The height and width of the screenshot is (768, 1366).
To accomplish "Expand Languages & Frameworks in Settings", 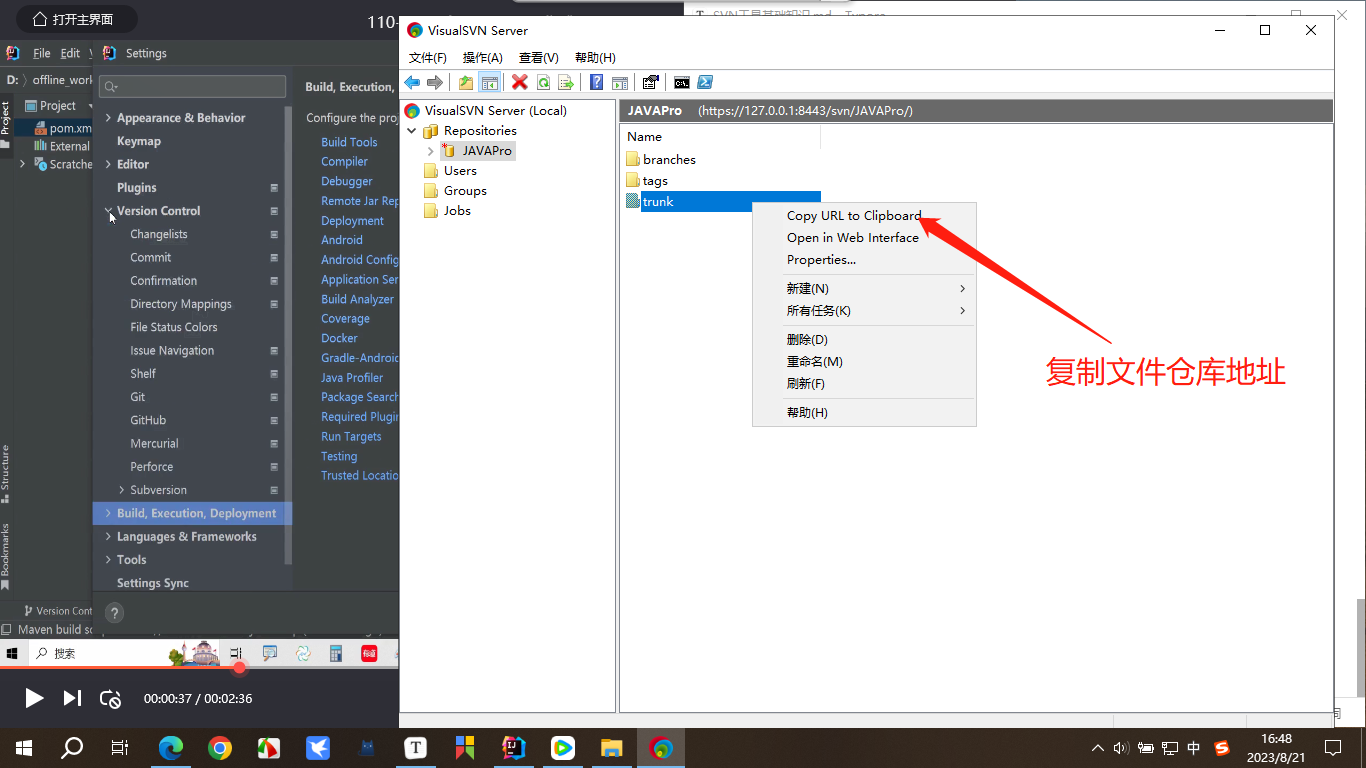I will coord(108,537).
